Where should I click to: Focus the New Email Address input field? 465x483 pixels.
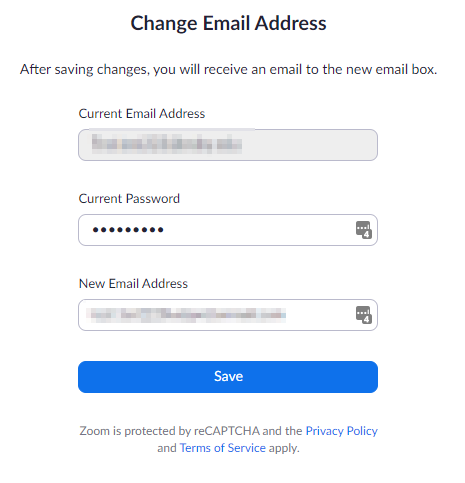(228, 315)
